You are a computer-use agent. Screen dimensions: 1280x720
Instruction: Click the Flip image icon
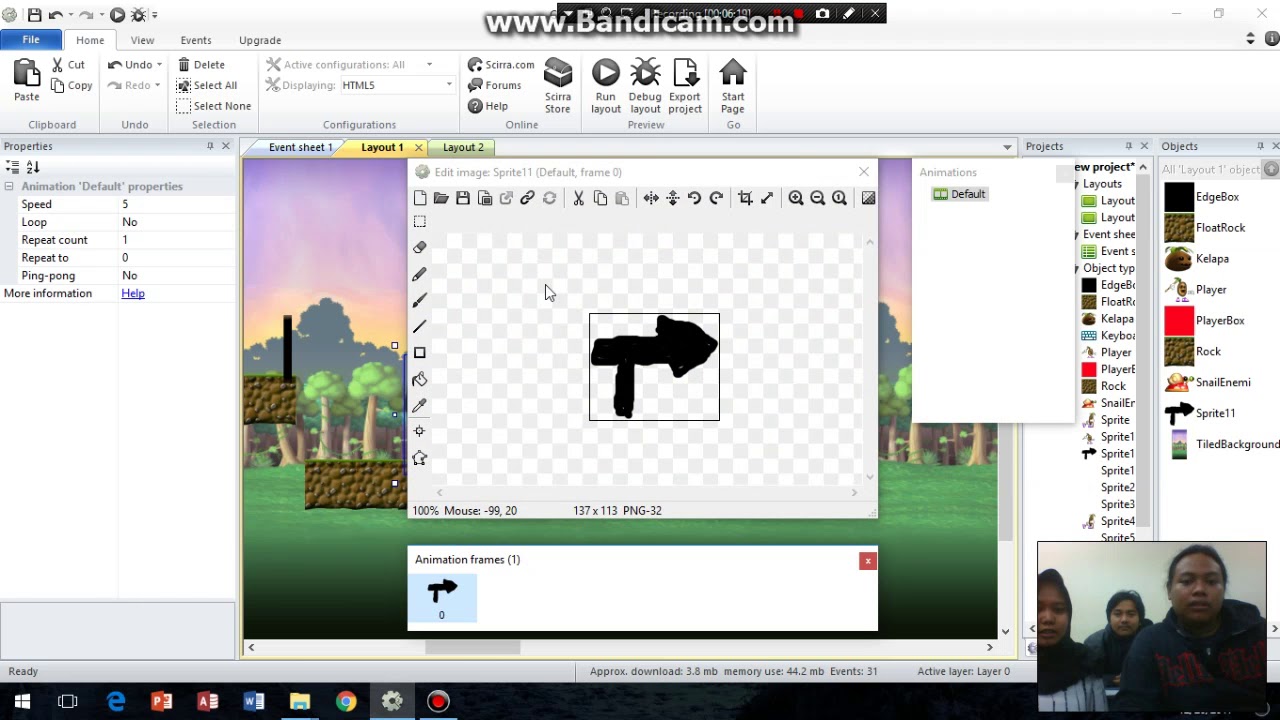coord(673,198)
